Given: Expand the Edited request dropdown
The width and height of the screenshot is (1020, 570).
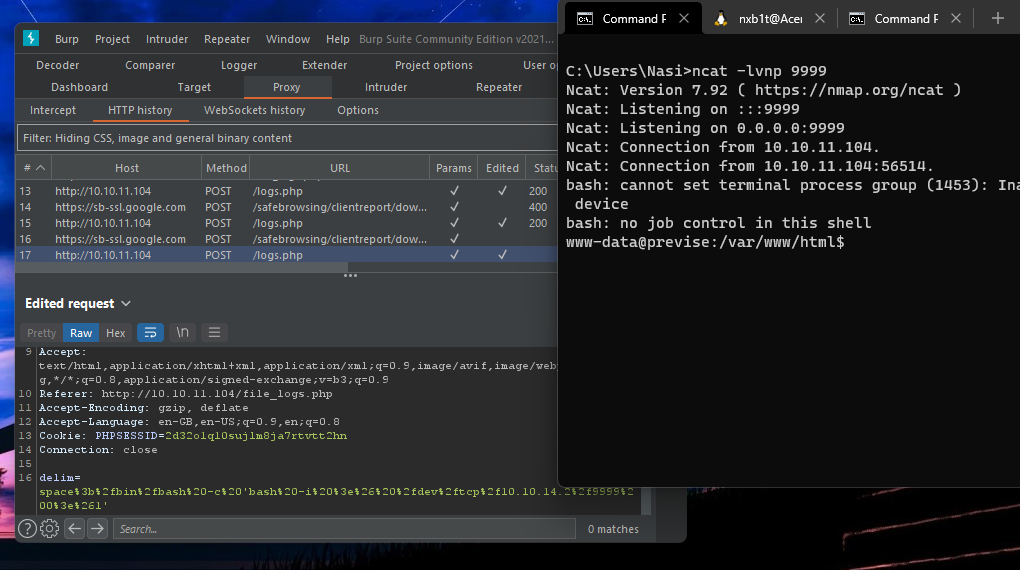Looking at the screenshot, I should pyautogui.click(x=126, y=304).
